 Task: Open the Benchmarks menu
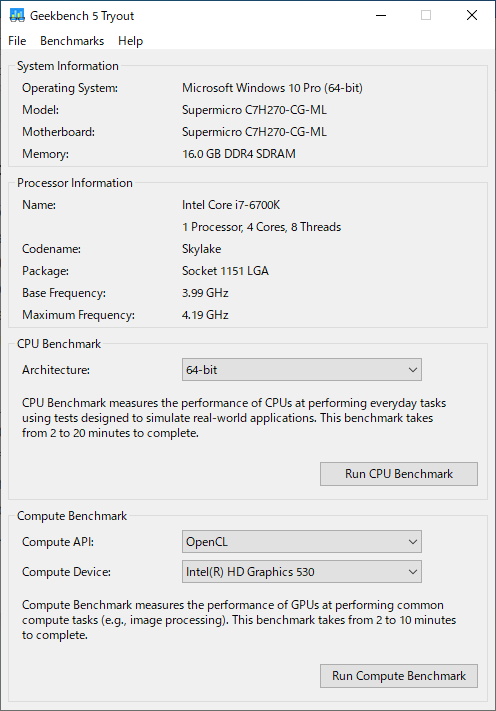(x=72, y=41)
